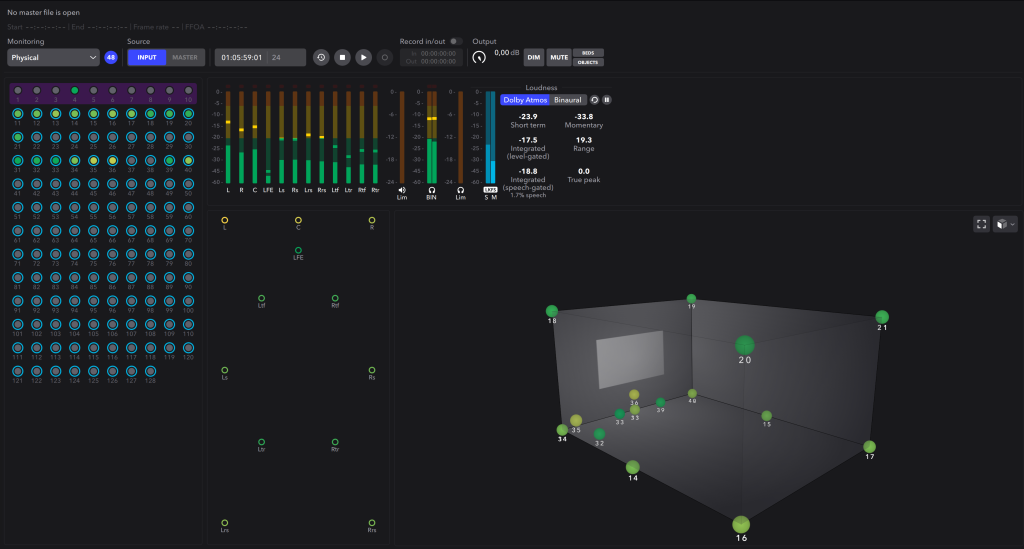Click the Stop transport button
Image resolution: width=1024 pixels, height=549 pixels.
tap(342, 58)
